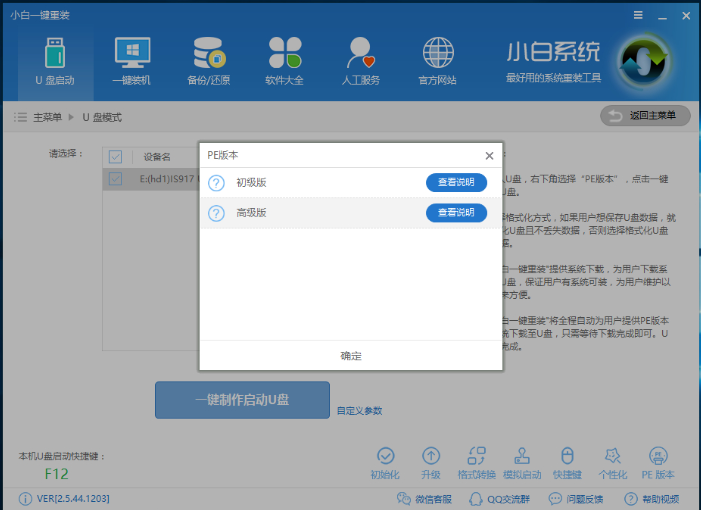Screen dimensions: 701x510
Task: Close the PE版本 dialog
Action: coord(489,156)
